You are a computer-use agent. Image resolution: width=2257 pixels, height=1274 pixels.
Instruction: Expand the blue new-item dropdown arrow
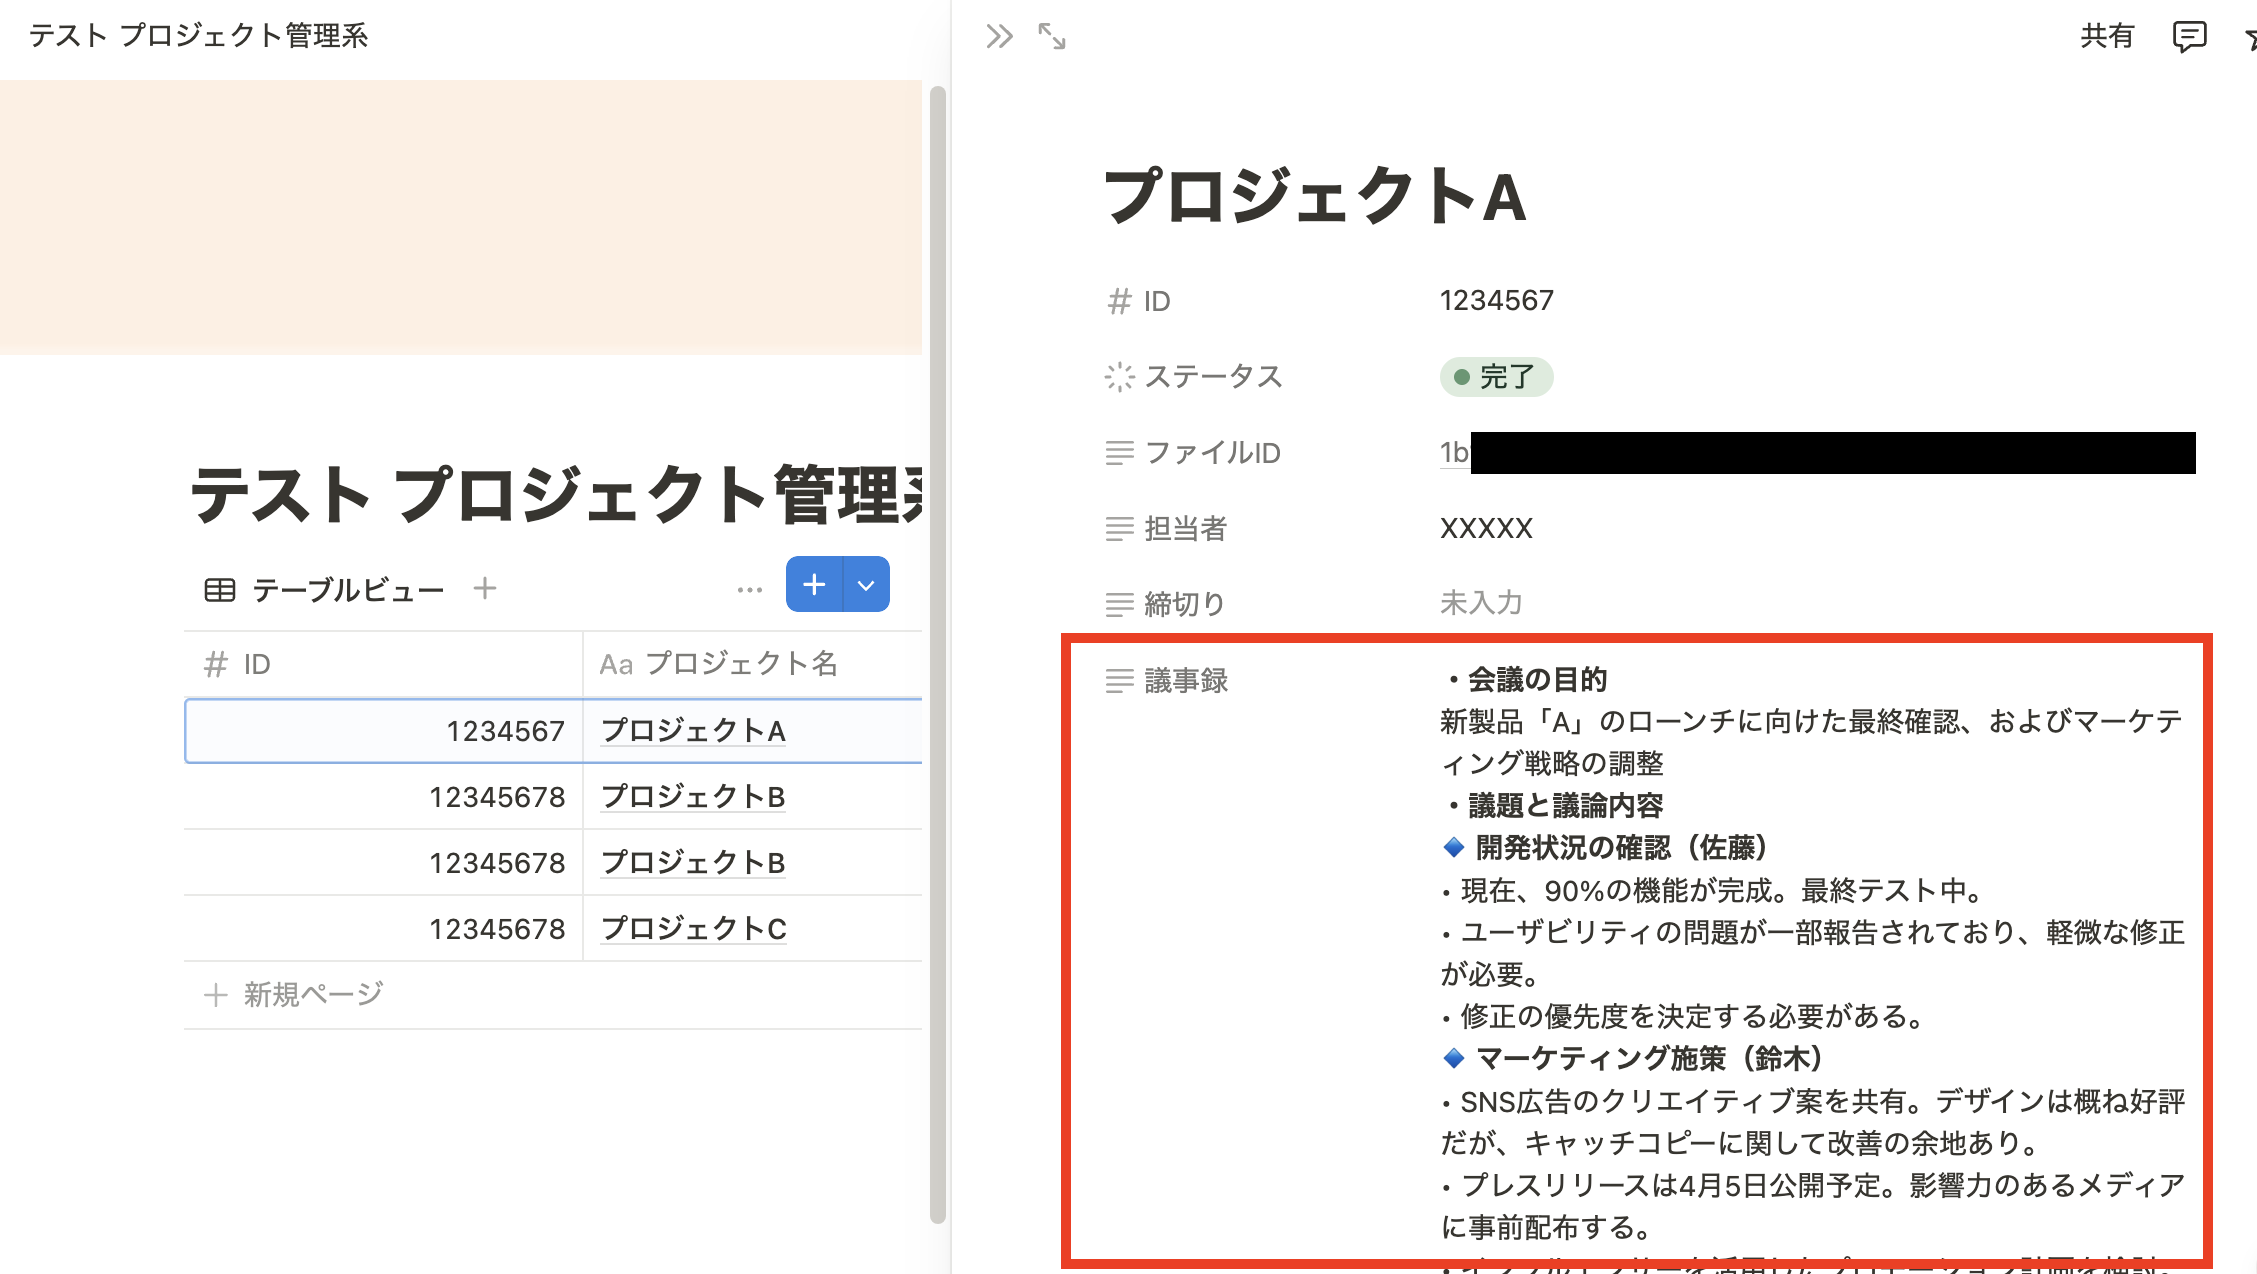point(866,585)
